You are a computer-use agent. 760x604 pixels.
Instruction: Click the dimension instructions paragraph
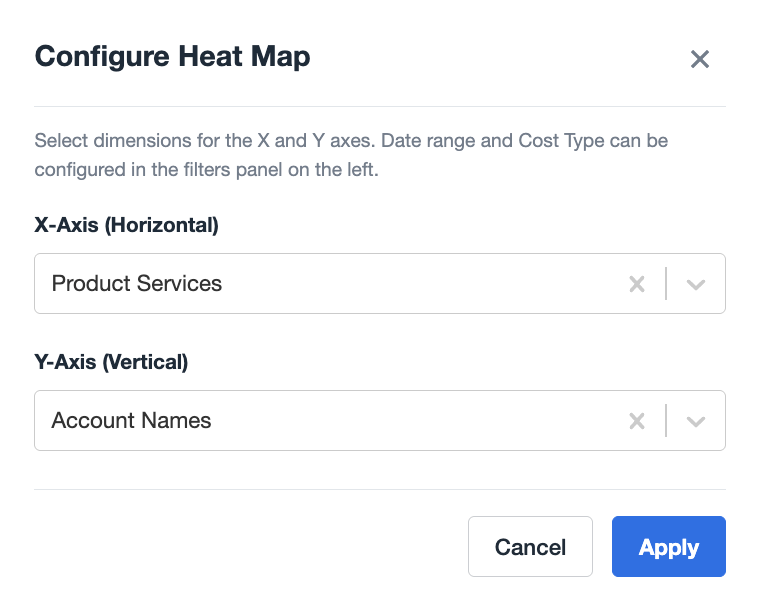click(x=350, y=155)
